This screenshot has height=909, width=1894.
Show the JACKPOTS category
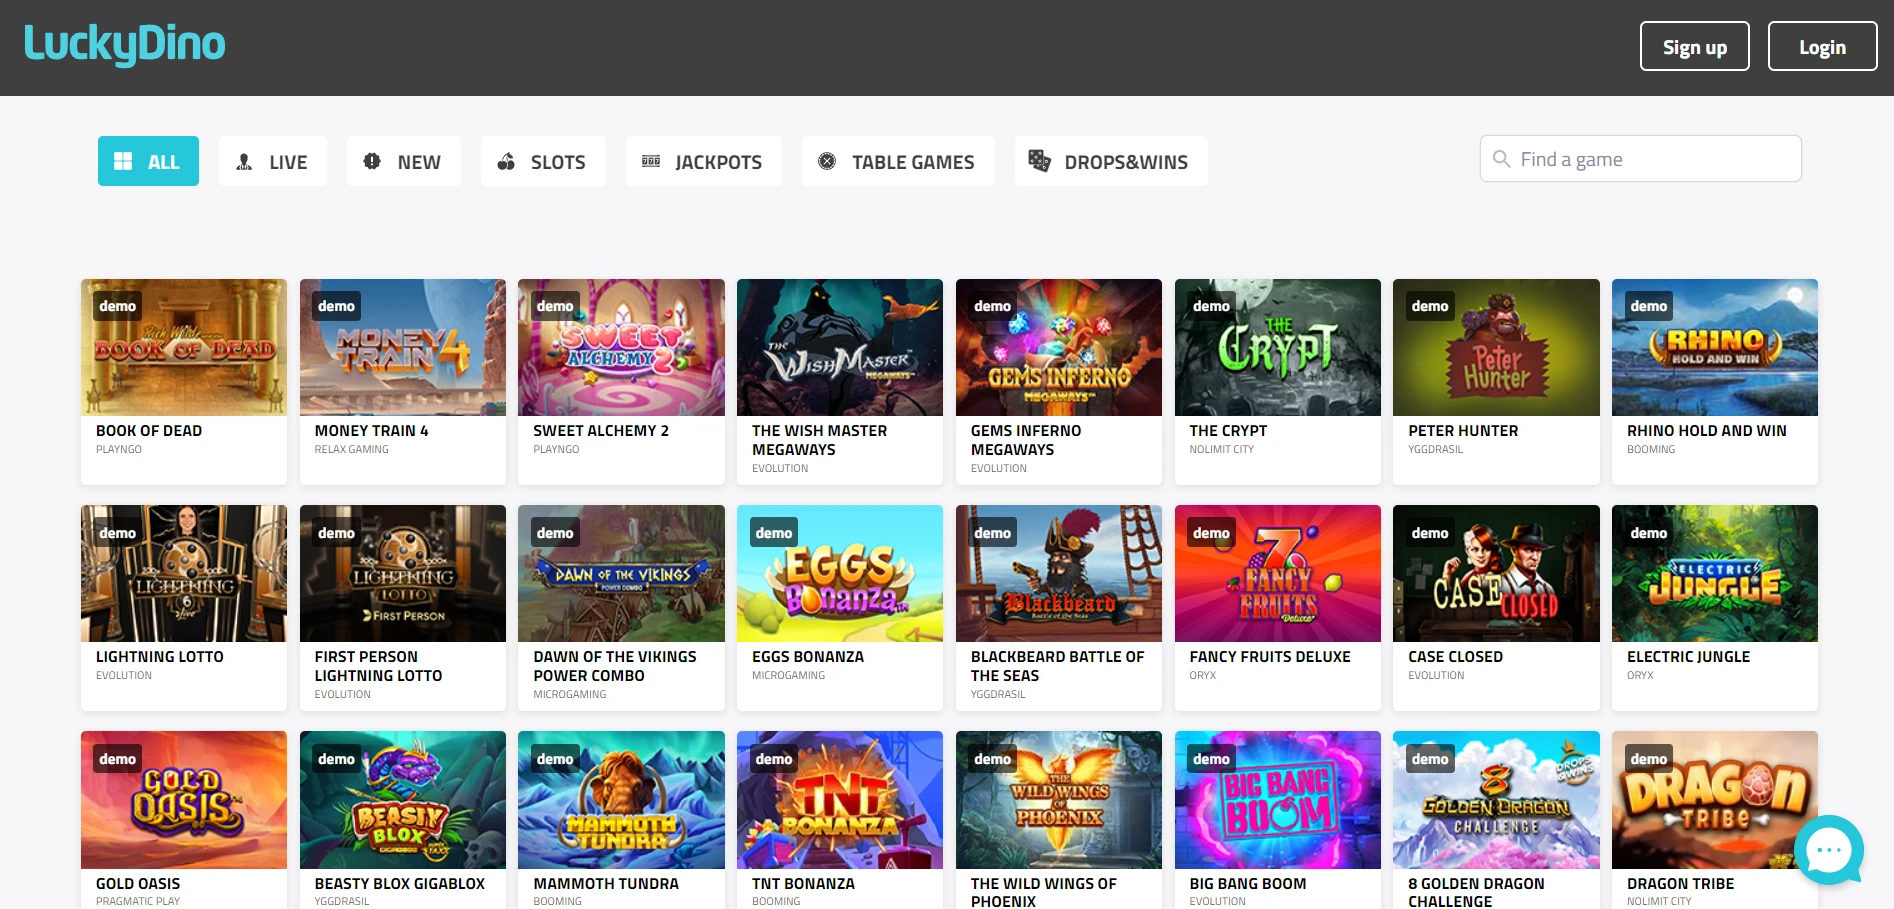(704, 161)
